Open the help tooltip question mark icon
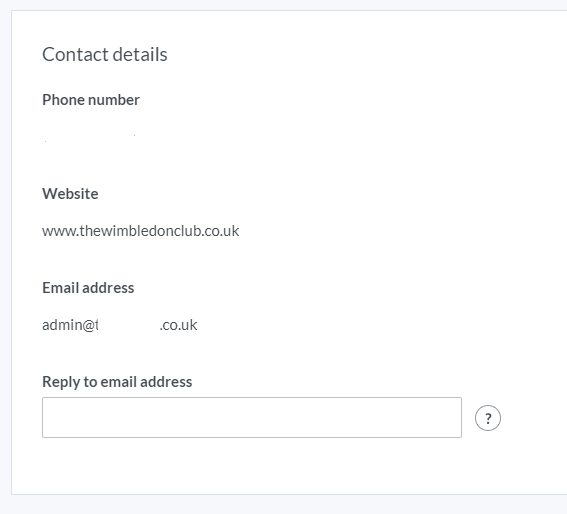The width and height of the screenshot is (567, 514). [487, 418]
